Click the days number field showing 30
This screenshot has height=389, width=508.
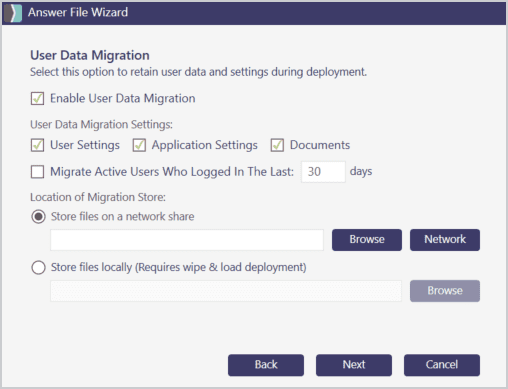323,172
